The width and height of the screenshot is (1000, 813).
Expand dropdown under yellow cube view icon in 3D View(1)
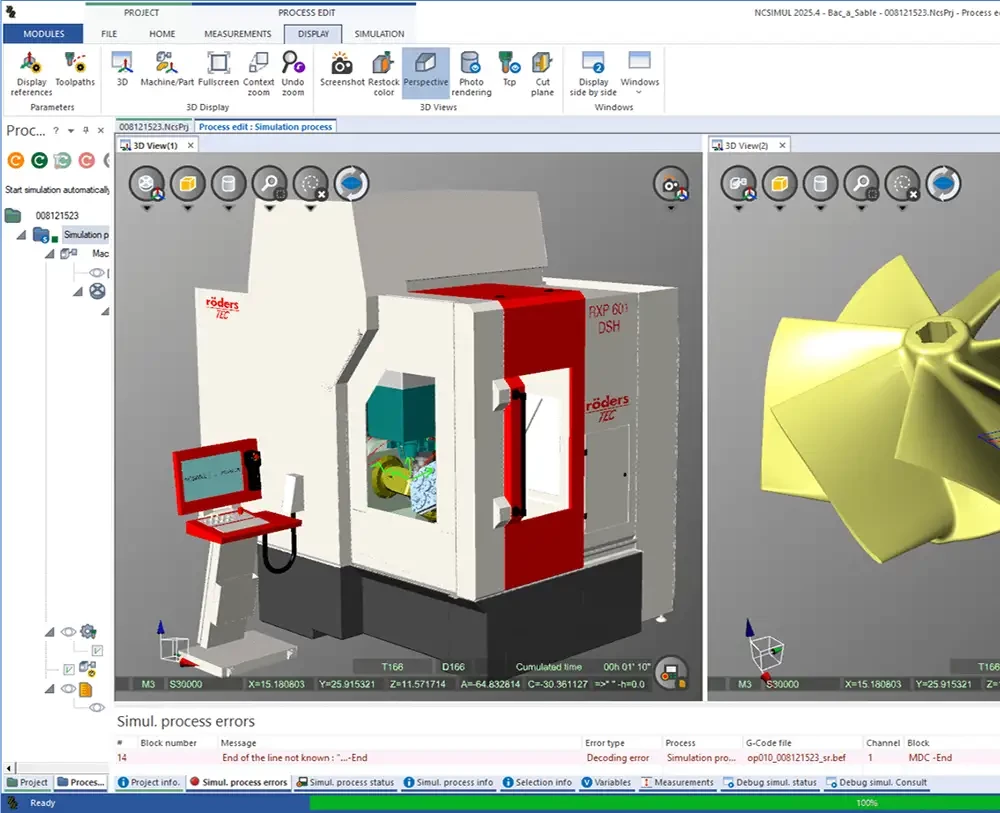click(188, 209)
